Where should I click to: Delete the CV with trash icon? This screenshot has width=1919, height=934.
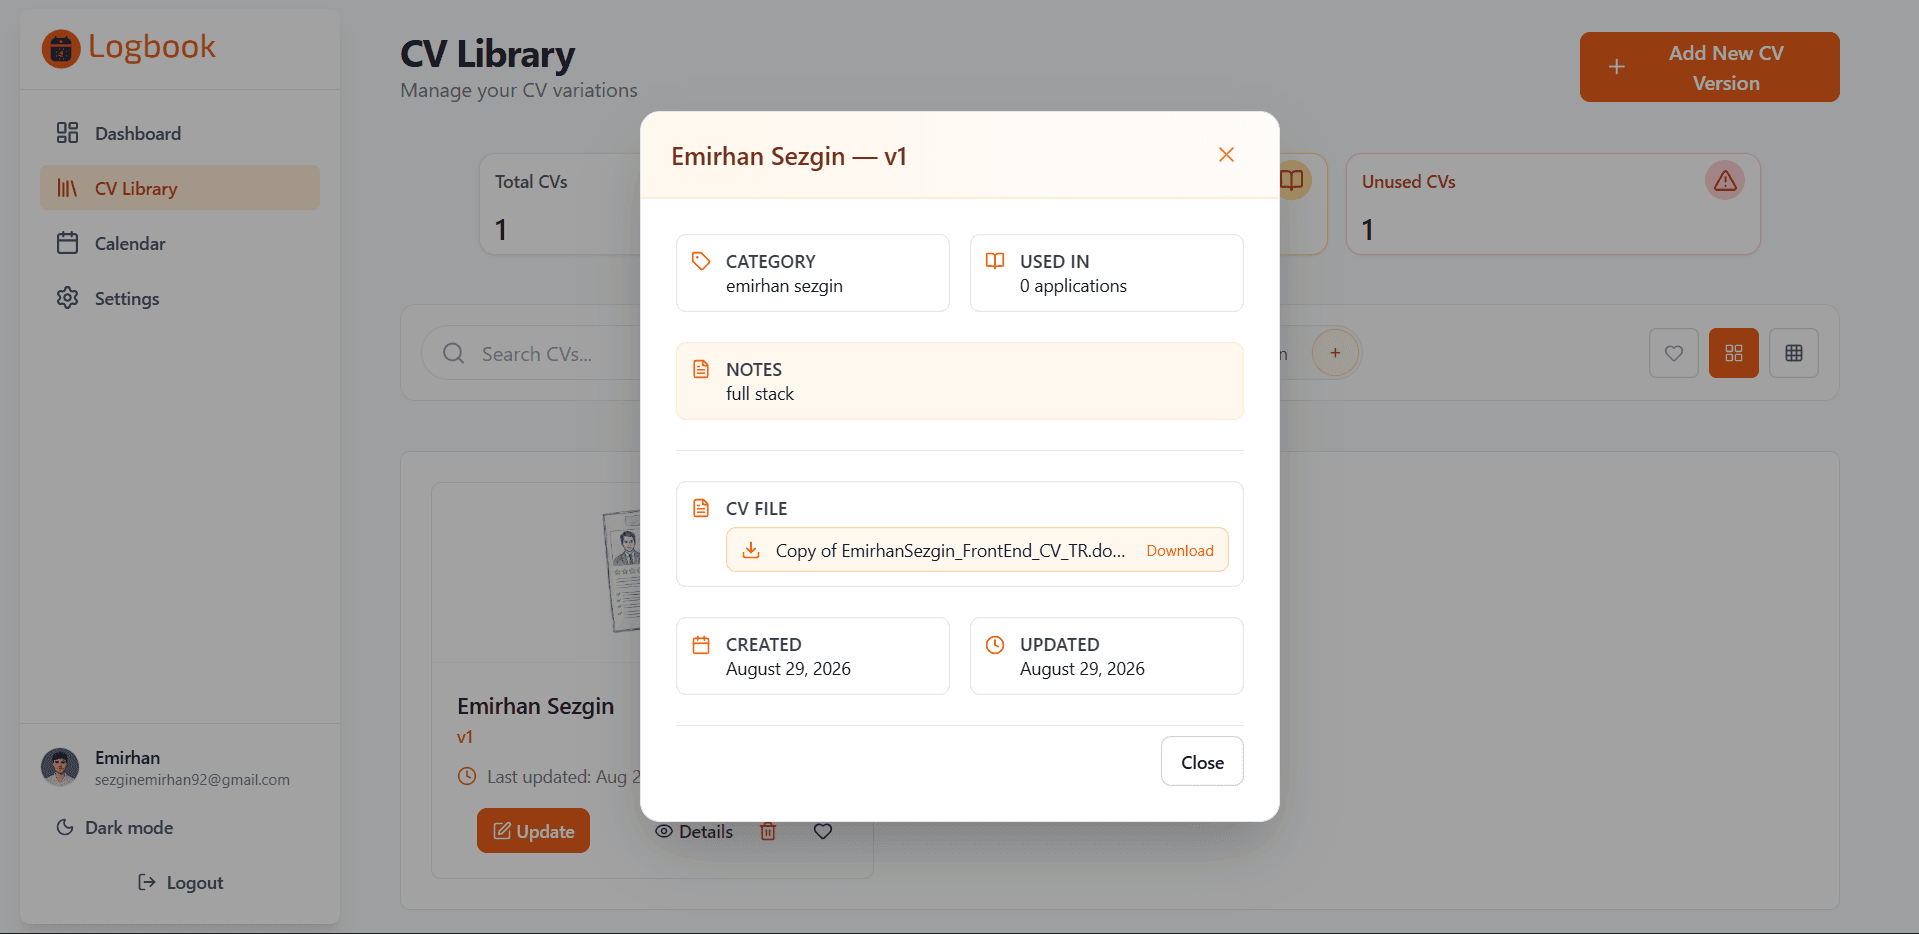pyautogui.click(x=768, y=832)
